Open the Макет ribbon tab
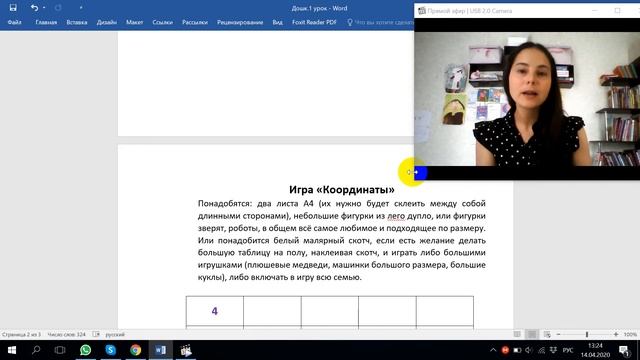This screenshot has width=640, height=360. pyautogui.click(x=134, y=22)
